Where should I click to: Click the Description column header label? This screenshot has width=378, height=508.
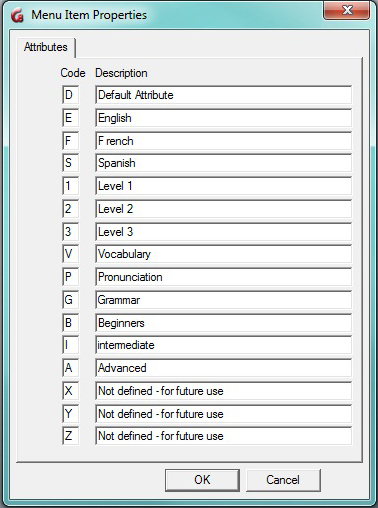121,73
